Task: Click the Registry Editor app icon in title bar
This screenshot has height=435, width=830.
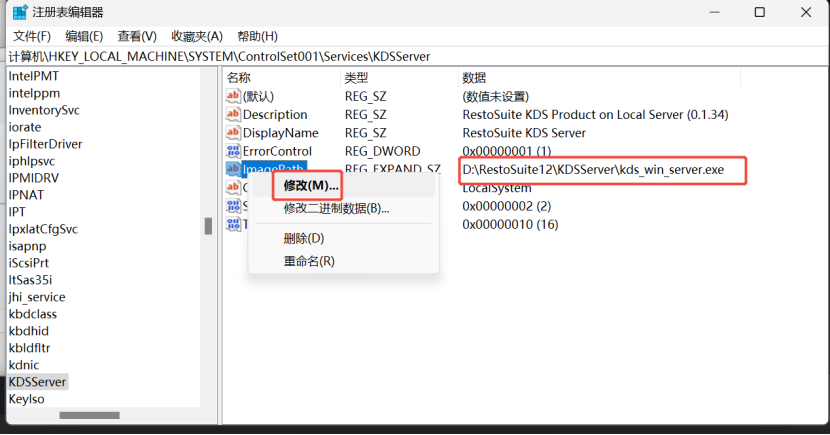Action: coord(20,13)
